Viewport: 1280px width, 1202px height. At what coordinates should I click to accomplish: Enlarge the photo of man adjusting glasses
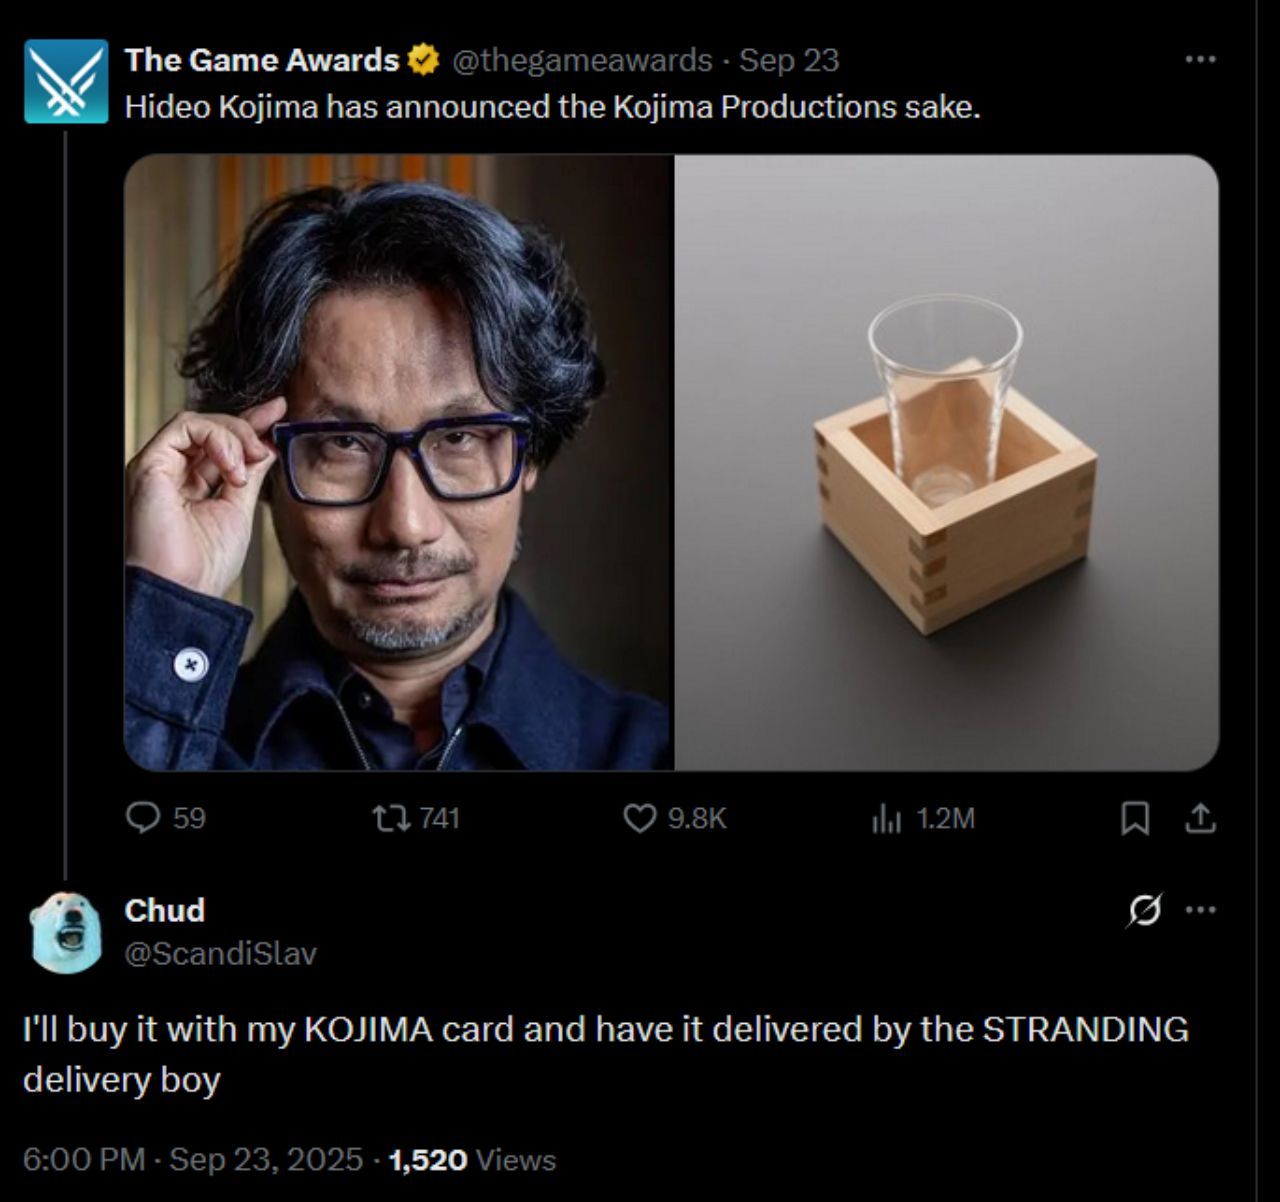[399, 462]
